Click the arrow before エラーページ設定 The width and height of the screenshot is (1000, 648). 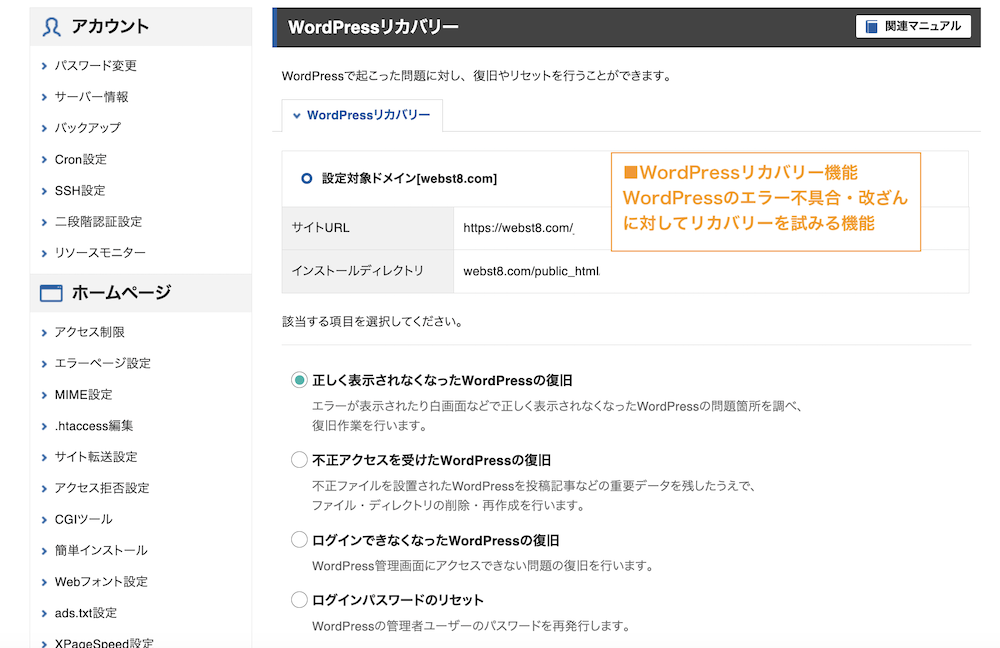click(x=44, y=364)
